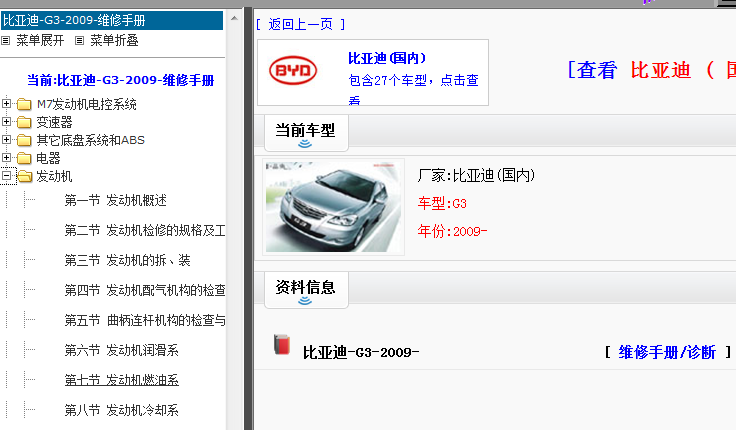
Task: Click the red book icon beside 比亚迪-G3-2009-
Action: coord(282,344)
